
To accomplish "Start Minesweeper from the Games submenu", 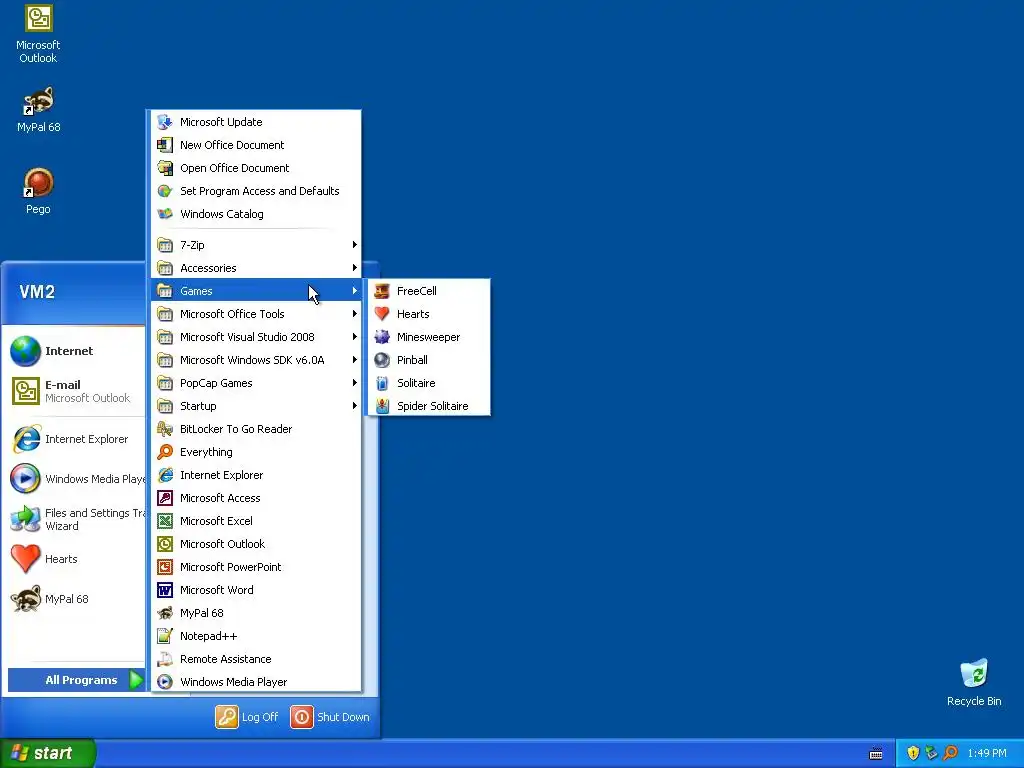I will coord(429,337).
